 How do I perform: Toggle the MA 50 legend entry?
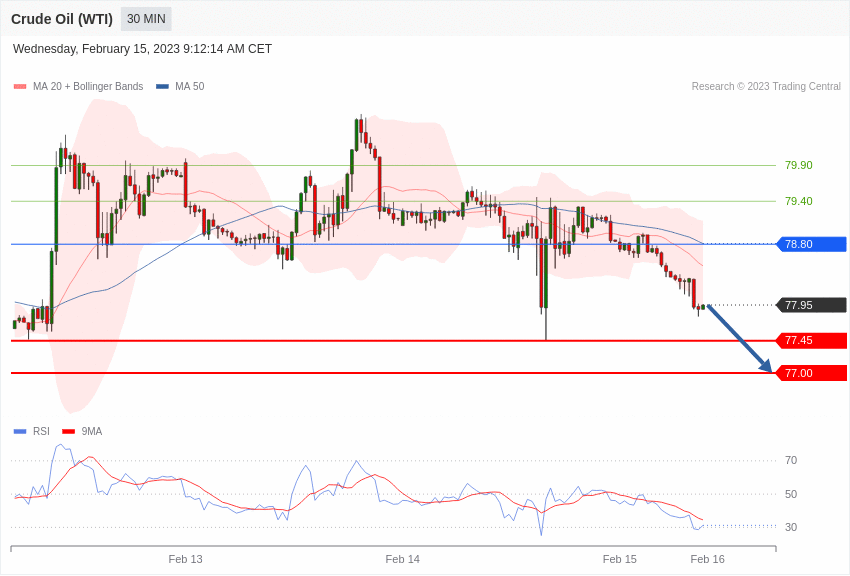pyautogui.click(x=180, y=87)
